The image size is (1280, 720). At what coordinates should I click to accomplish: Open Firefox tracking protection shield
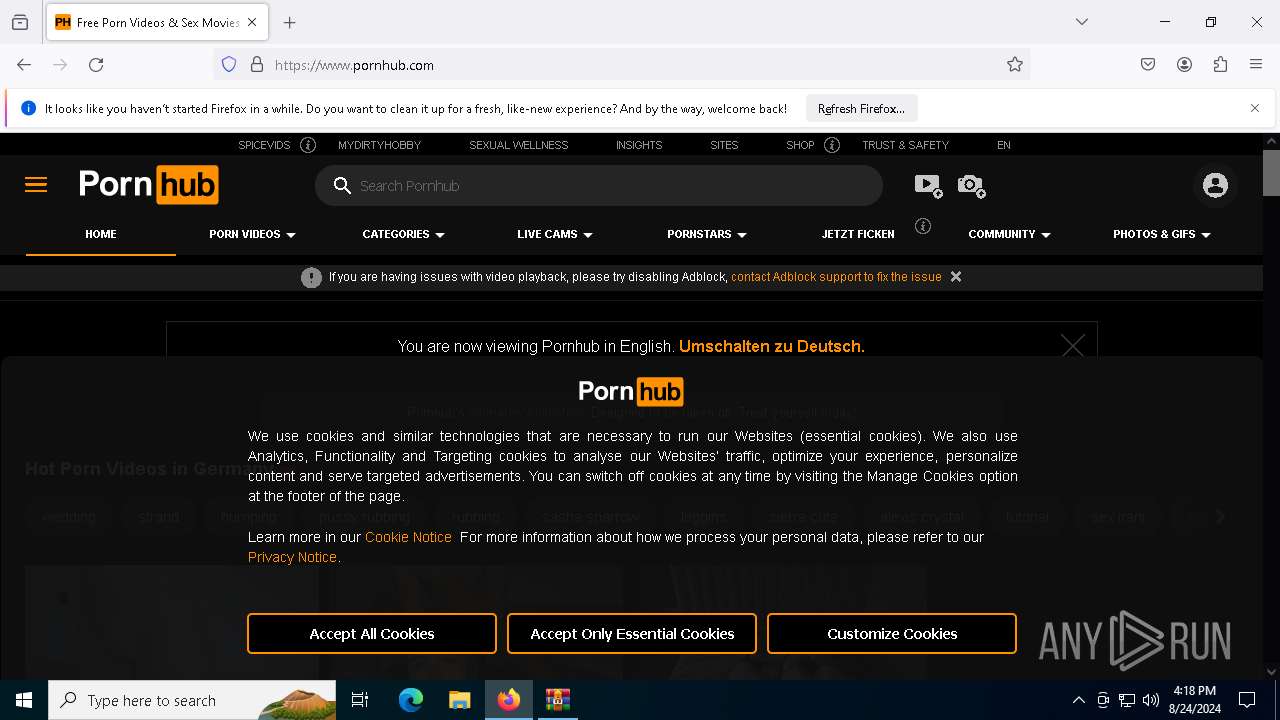229,65
